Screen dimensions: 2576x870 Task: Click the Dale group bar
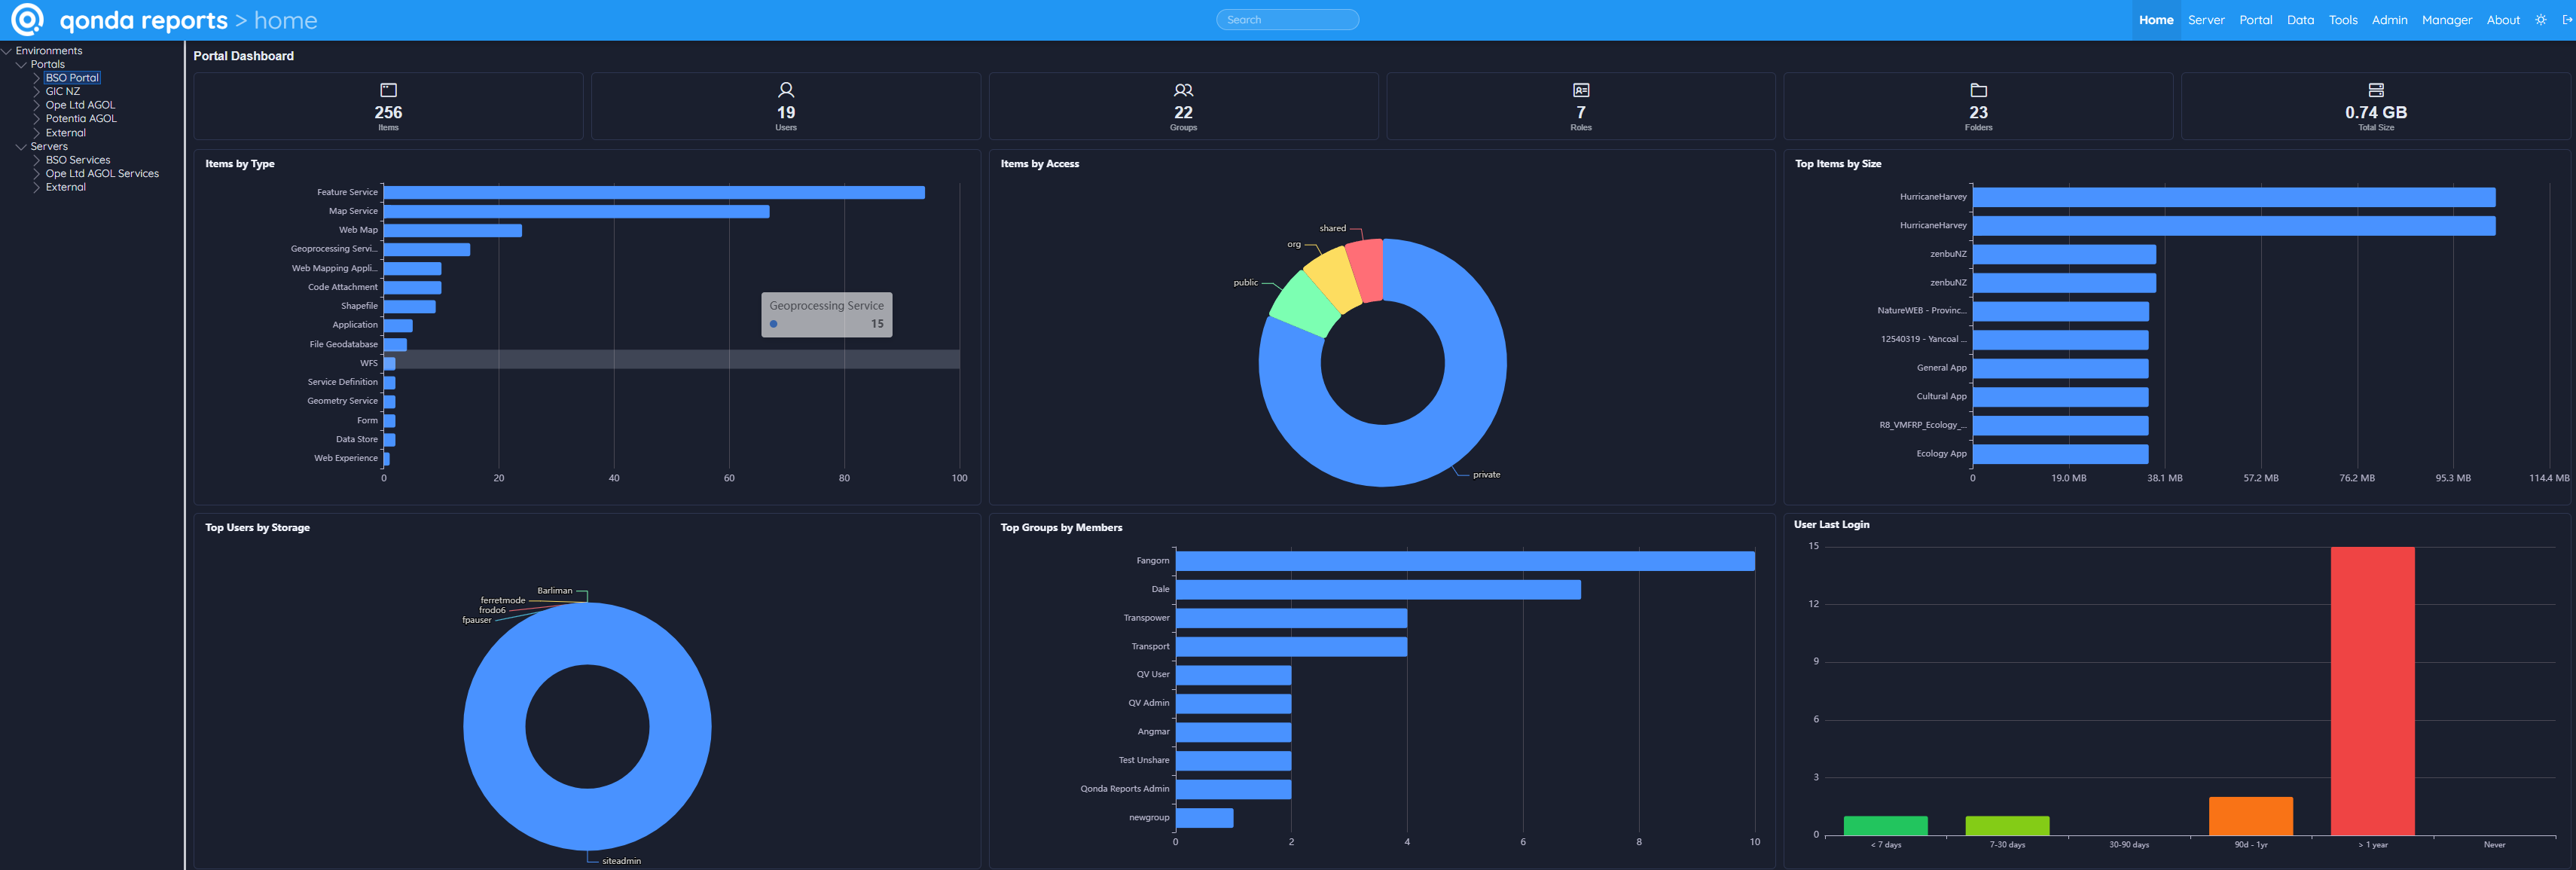point(1378,590)
